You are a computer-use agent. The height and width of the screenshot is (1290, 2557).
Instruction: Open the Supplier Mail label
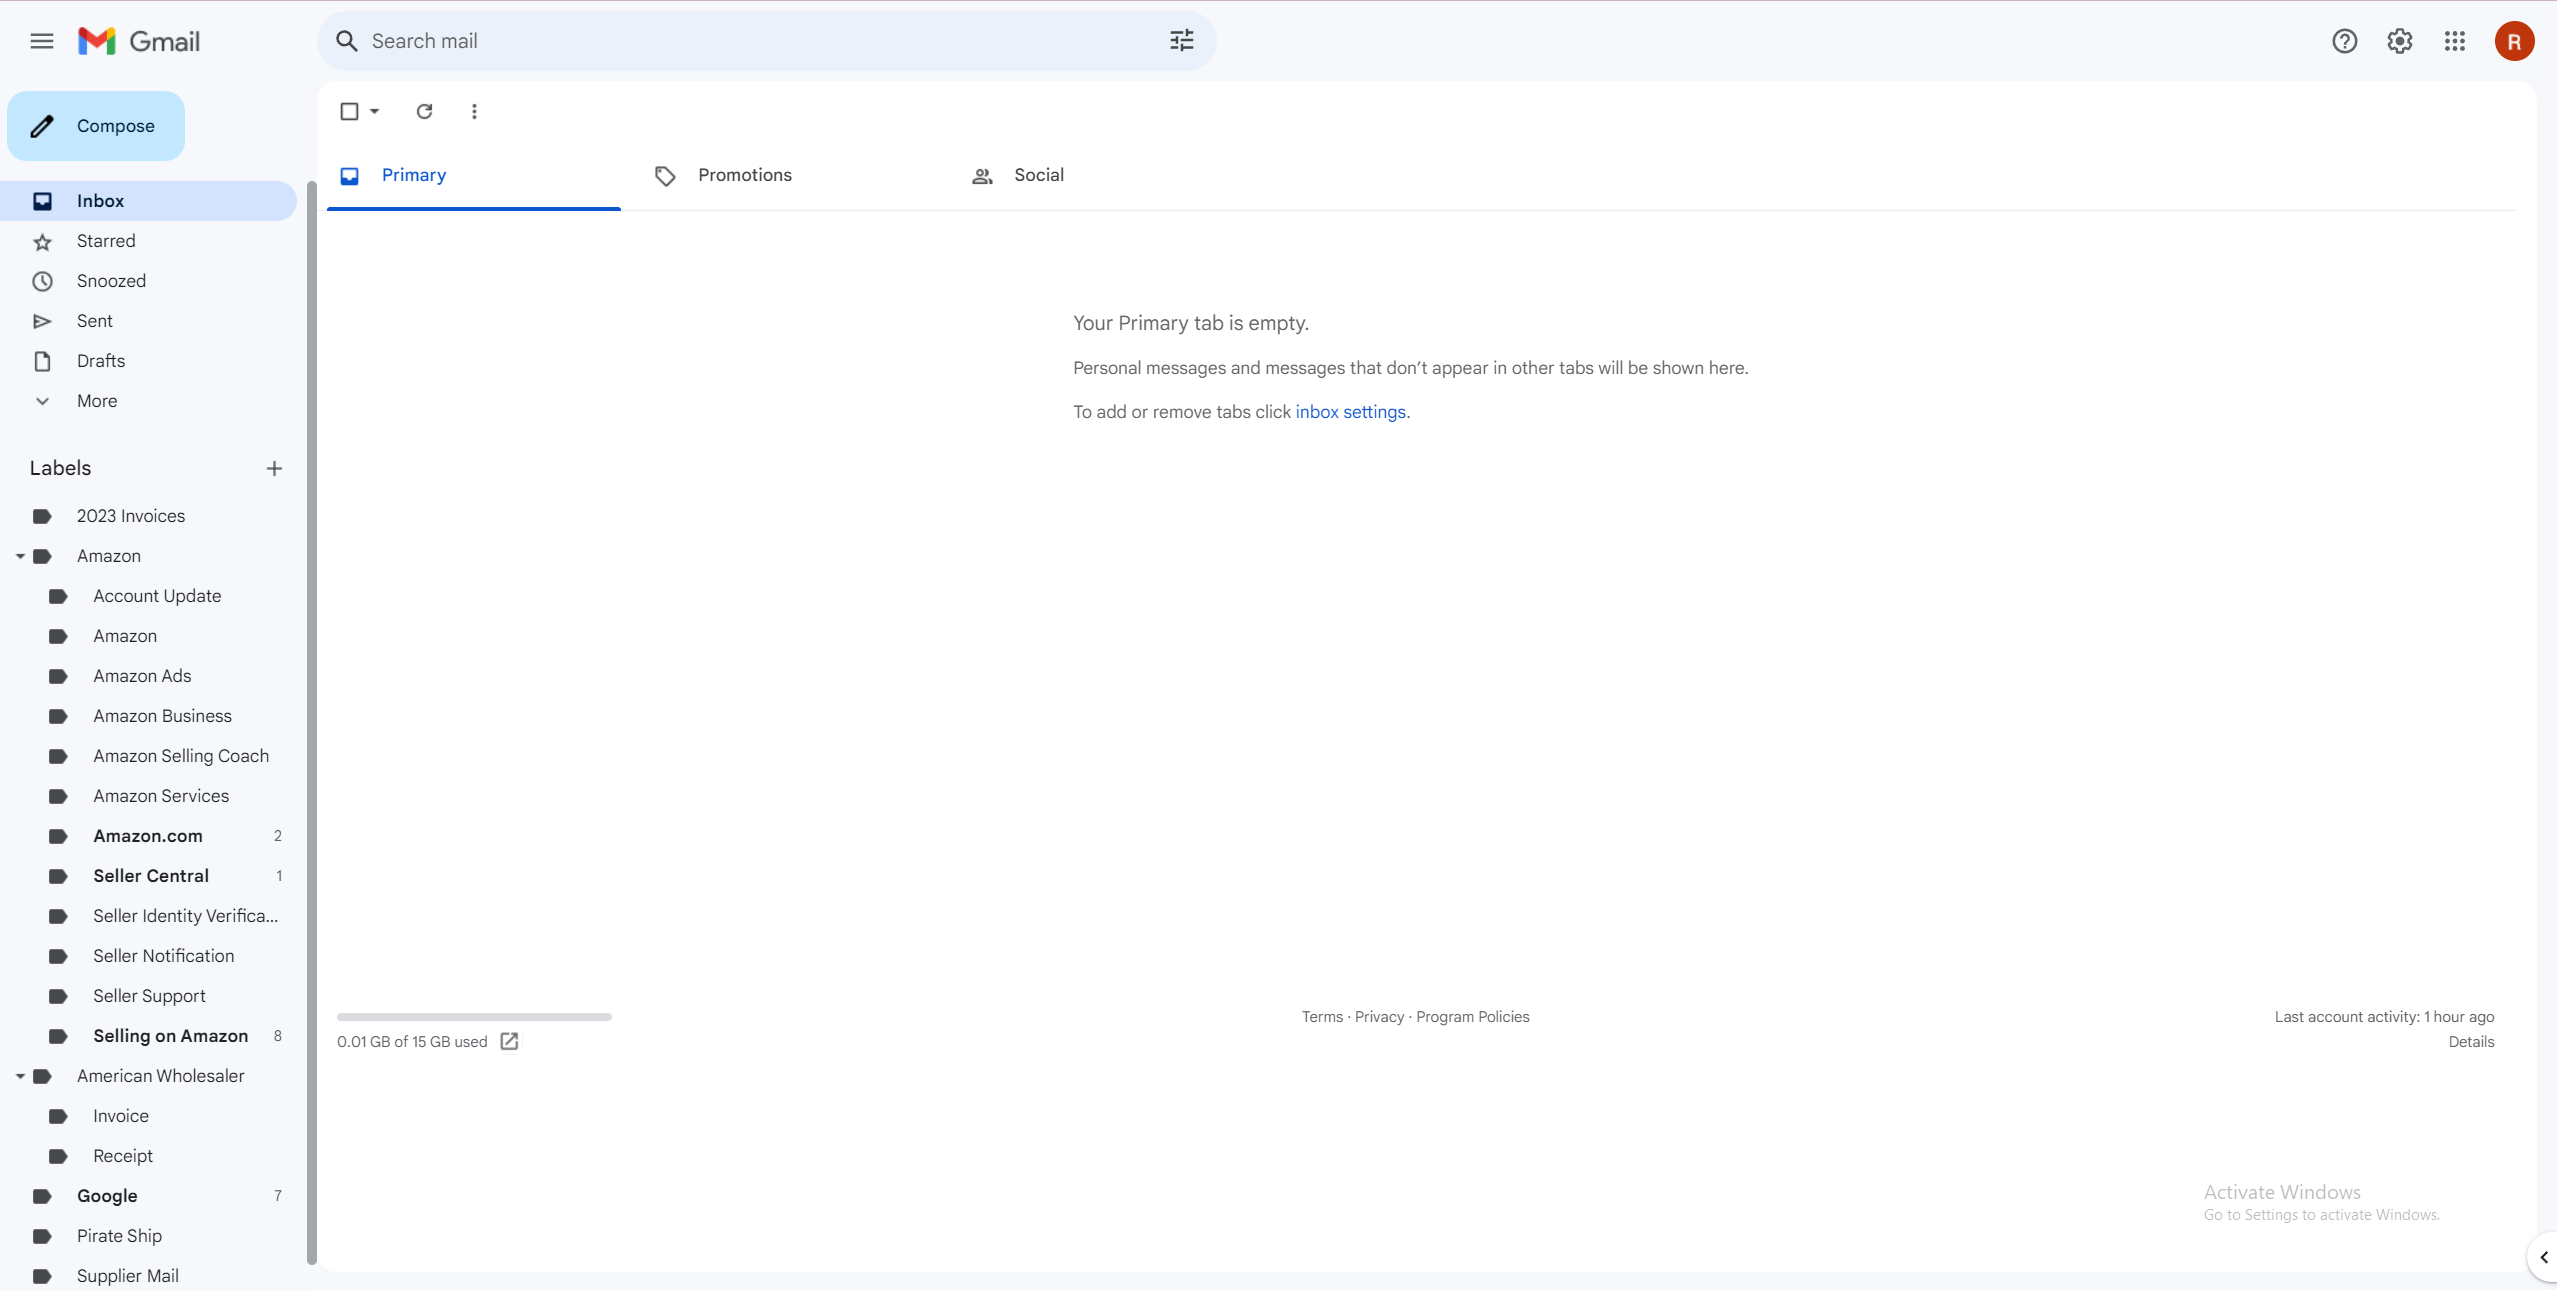(149, 1276)
